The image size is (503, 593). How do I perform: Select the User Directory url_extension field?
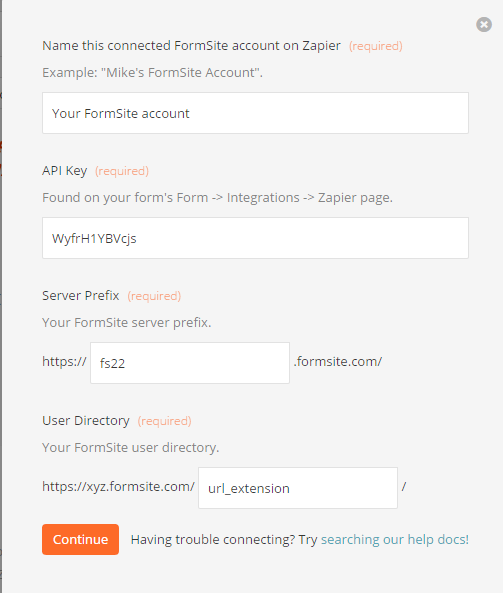(298, 488)
